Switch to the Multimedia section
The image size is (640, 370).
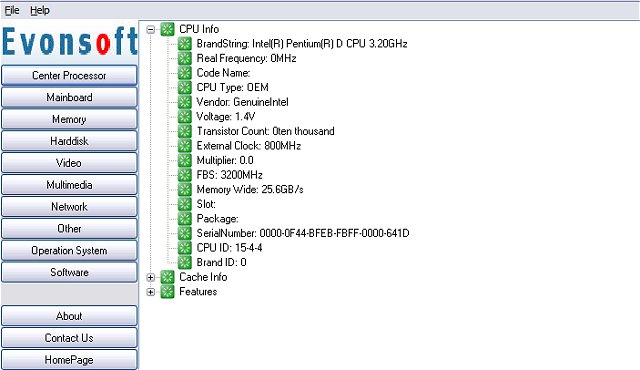69,185
